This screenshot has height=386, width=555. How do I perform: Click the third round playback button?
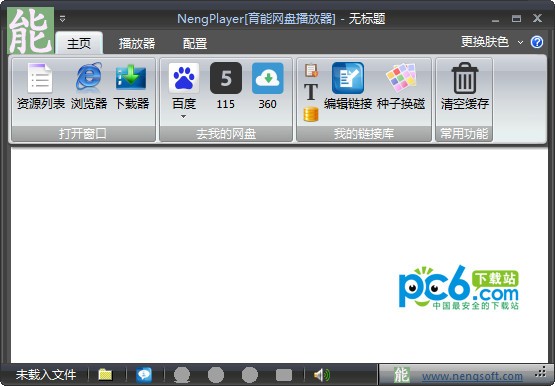(250, 375)
